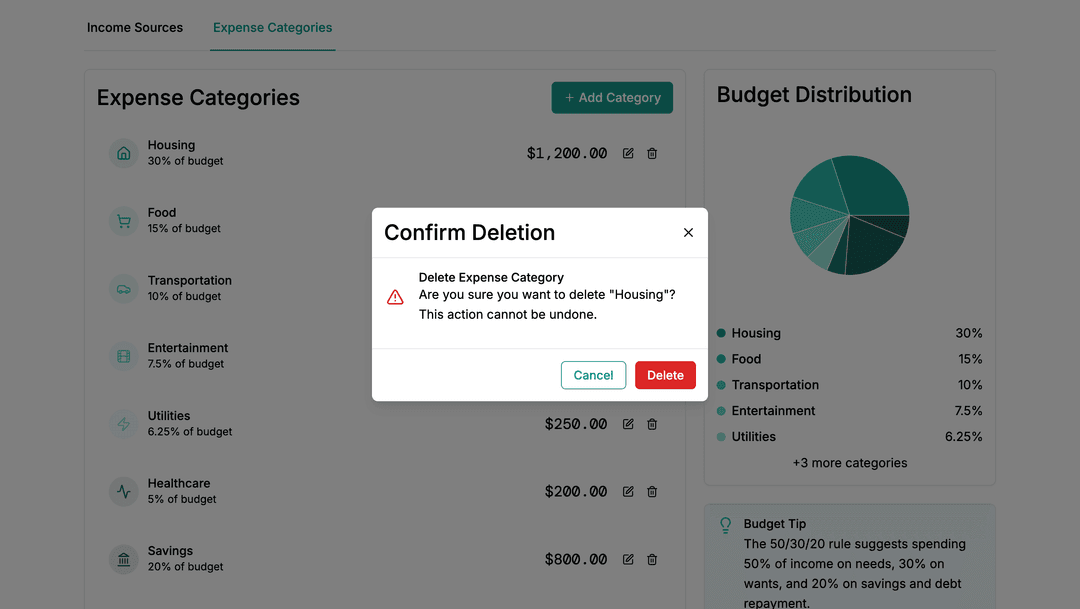The image size is (1080, 609).
Task: Click the Housing home icon
Action: coord(123,153)
